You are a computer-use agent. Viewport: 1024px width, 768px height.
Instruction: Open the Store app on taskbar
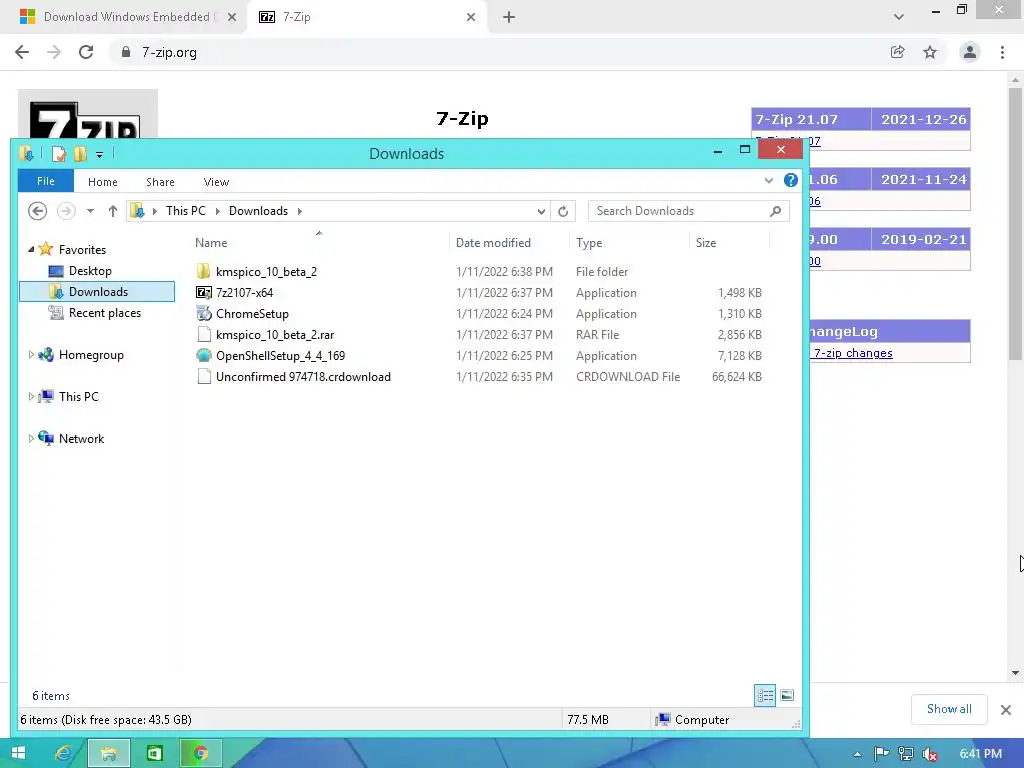pyautogui.click(x=155, y=753)
